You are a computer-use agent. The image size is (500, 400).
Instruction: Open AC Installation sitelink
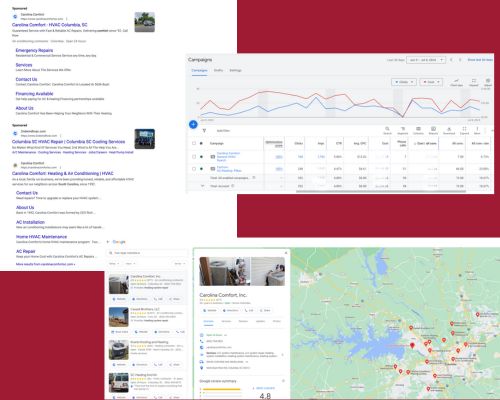coord(30,222)
